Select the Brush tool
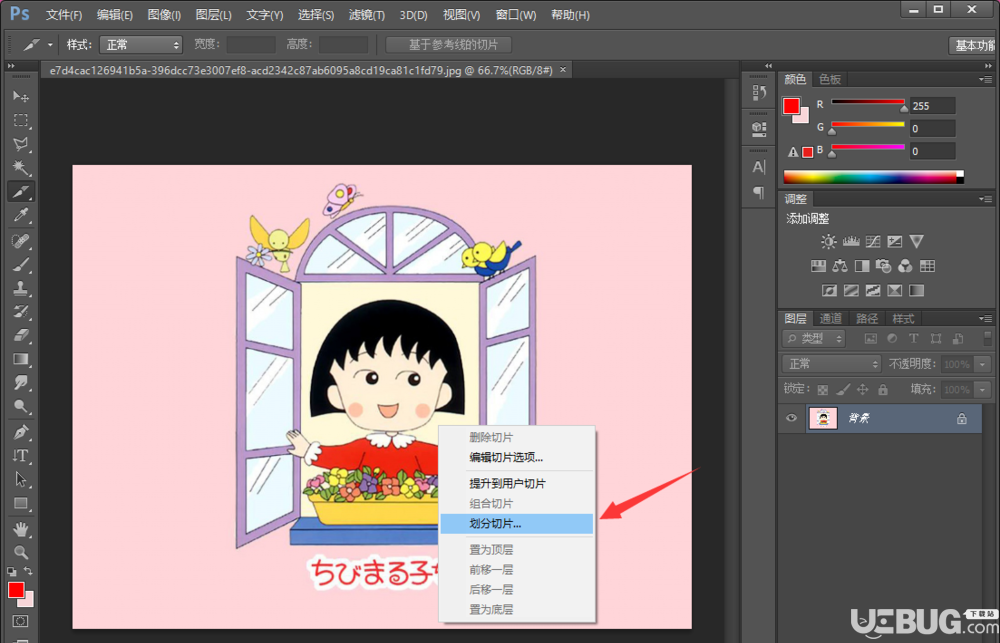This screenshot has height=643, width=1000. tap(20, 265)
